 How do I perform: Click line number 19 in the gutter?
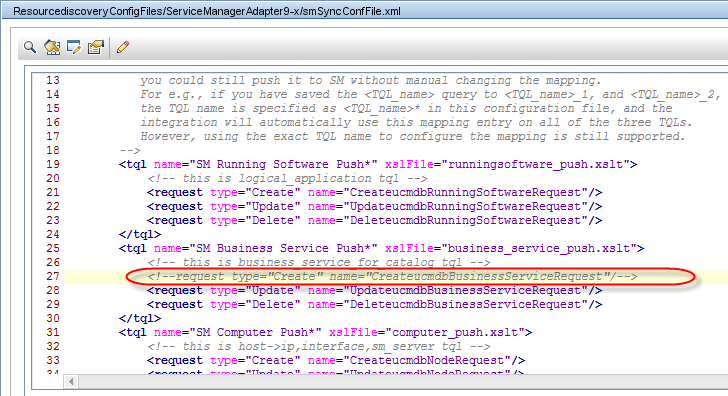click(x=52, y=164)
